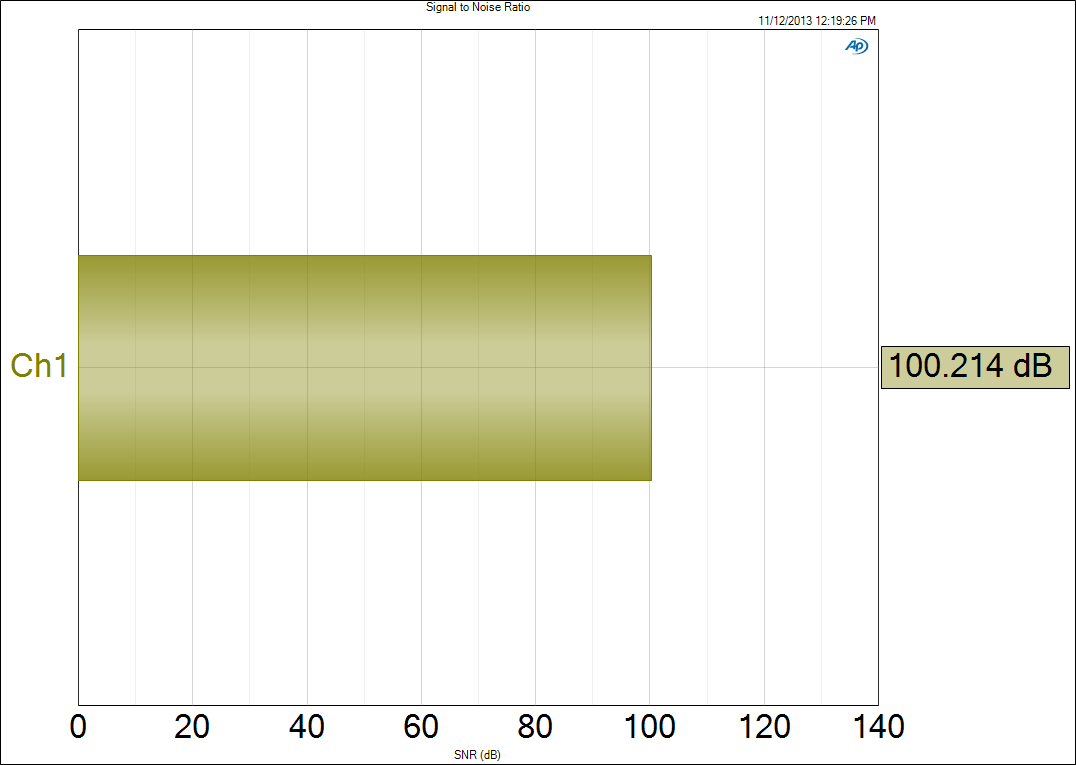
Task: Select the Ch1 SNR bar
Action: pyautogui.click(x=364, y=368)
